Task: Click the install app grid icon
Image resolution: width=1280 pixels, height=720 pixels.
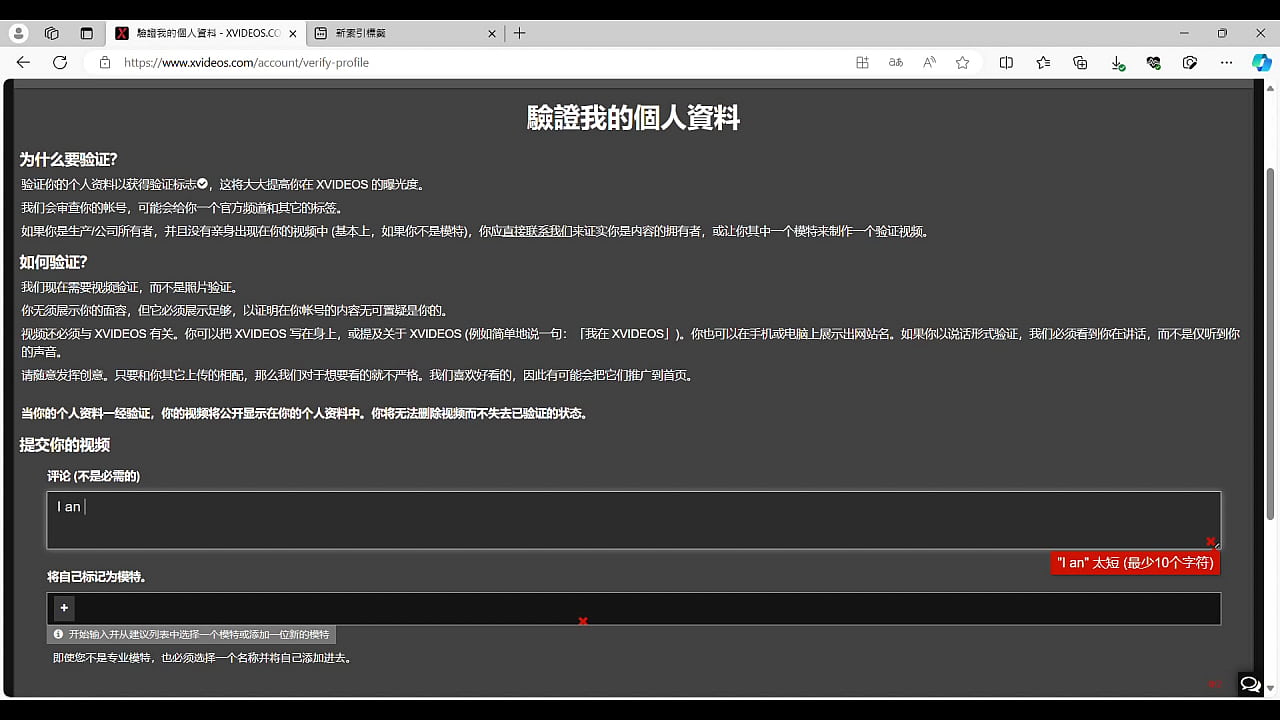Action: point(862,62)
